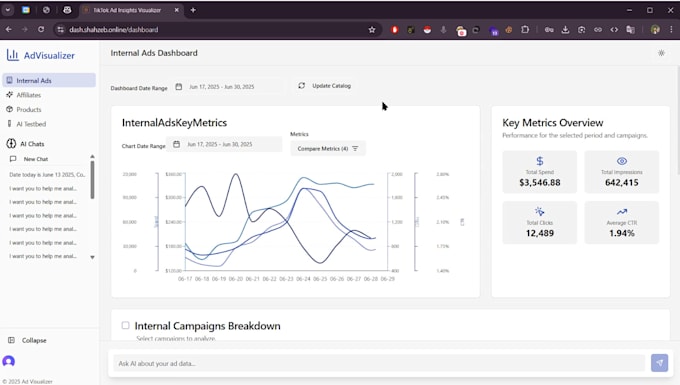Toggle the theme with the sun icon
Screen dimensions: 680x385
point(661,53)
